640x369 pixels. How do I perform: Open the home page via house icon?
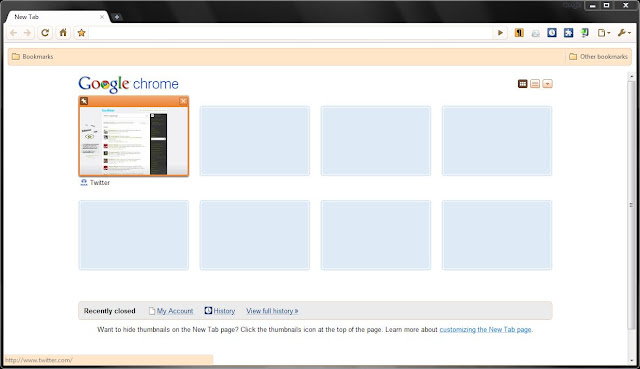(63, 33)
